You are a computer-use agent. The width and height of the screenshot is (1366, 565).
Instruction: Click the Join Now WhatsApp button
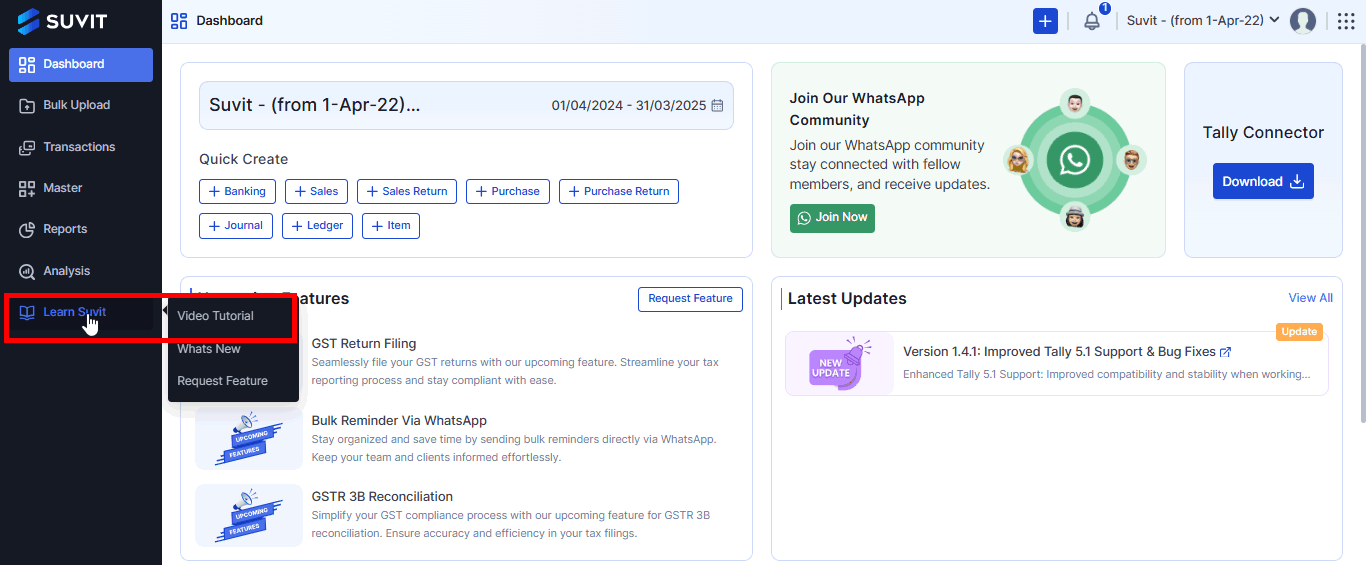832,218
